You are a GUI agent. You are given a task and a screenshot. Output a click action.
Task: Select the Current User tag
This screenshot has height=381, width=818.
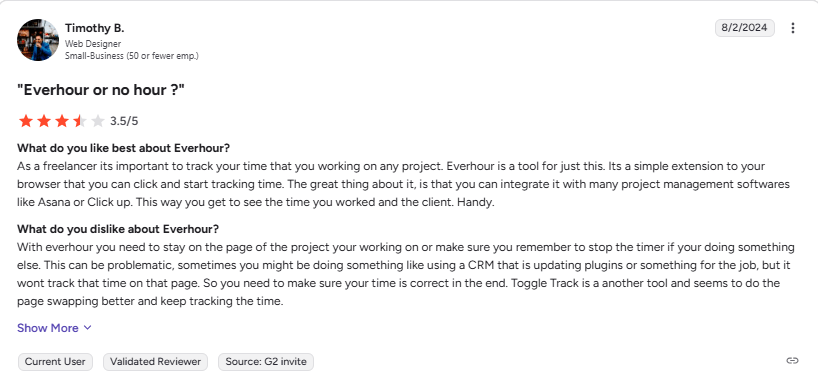(55, 362)
